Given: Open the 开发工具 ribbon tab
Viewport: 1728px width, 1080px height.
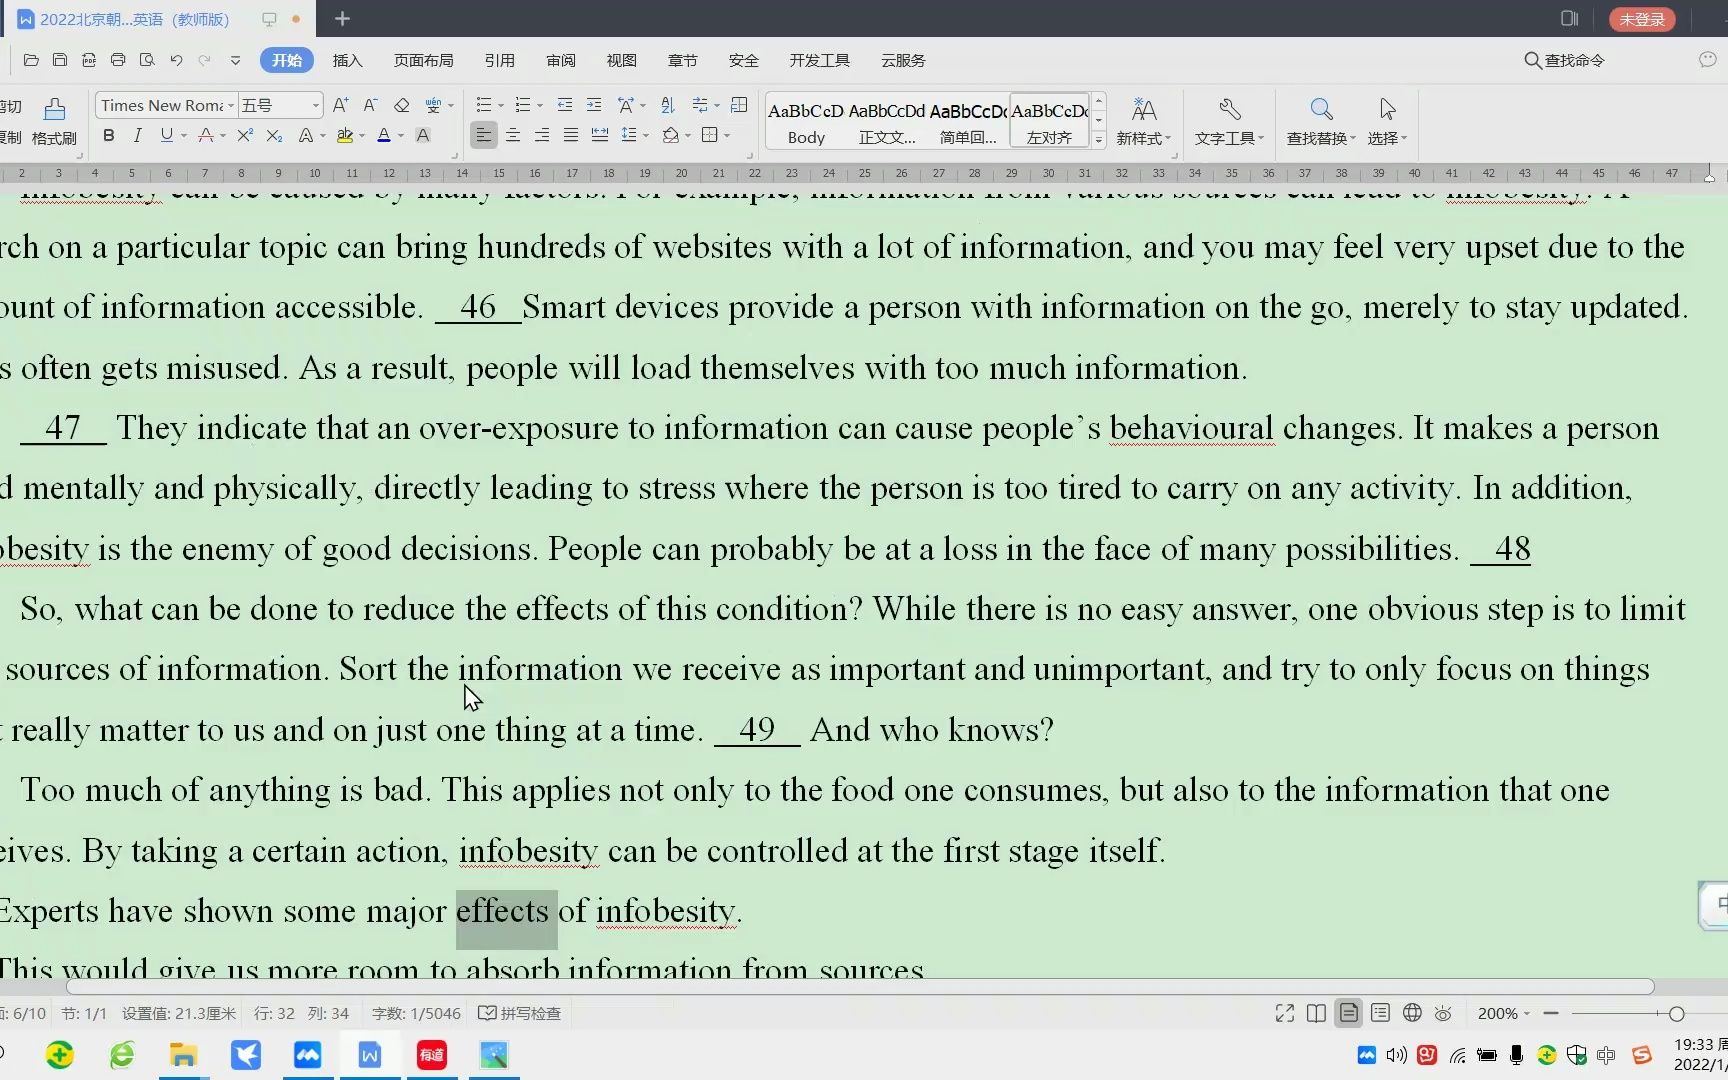Looking at the screenshot, I should [819, 60].
